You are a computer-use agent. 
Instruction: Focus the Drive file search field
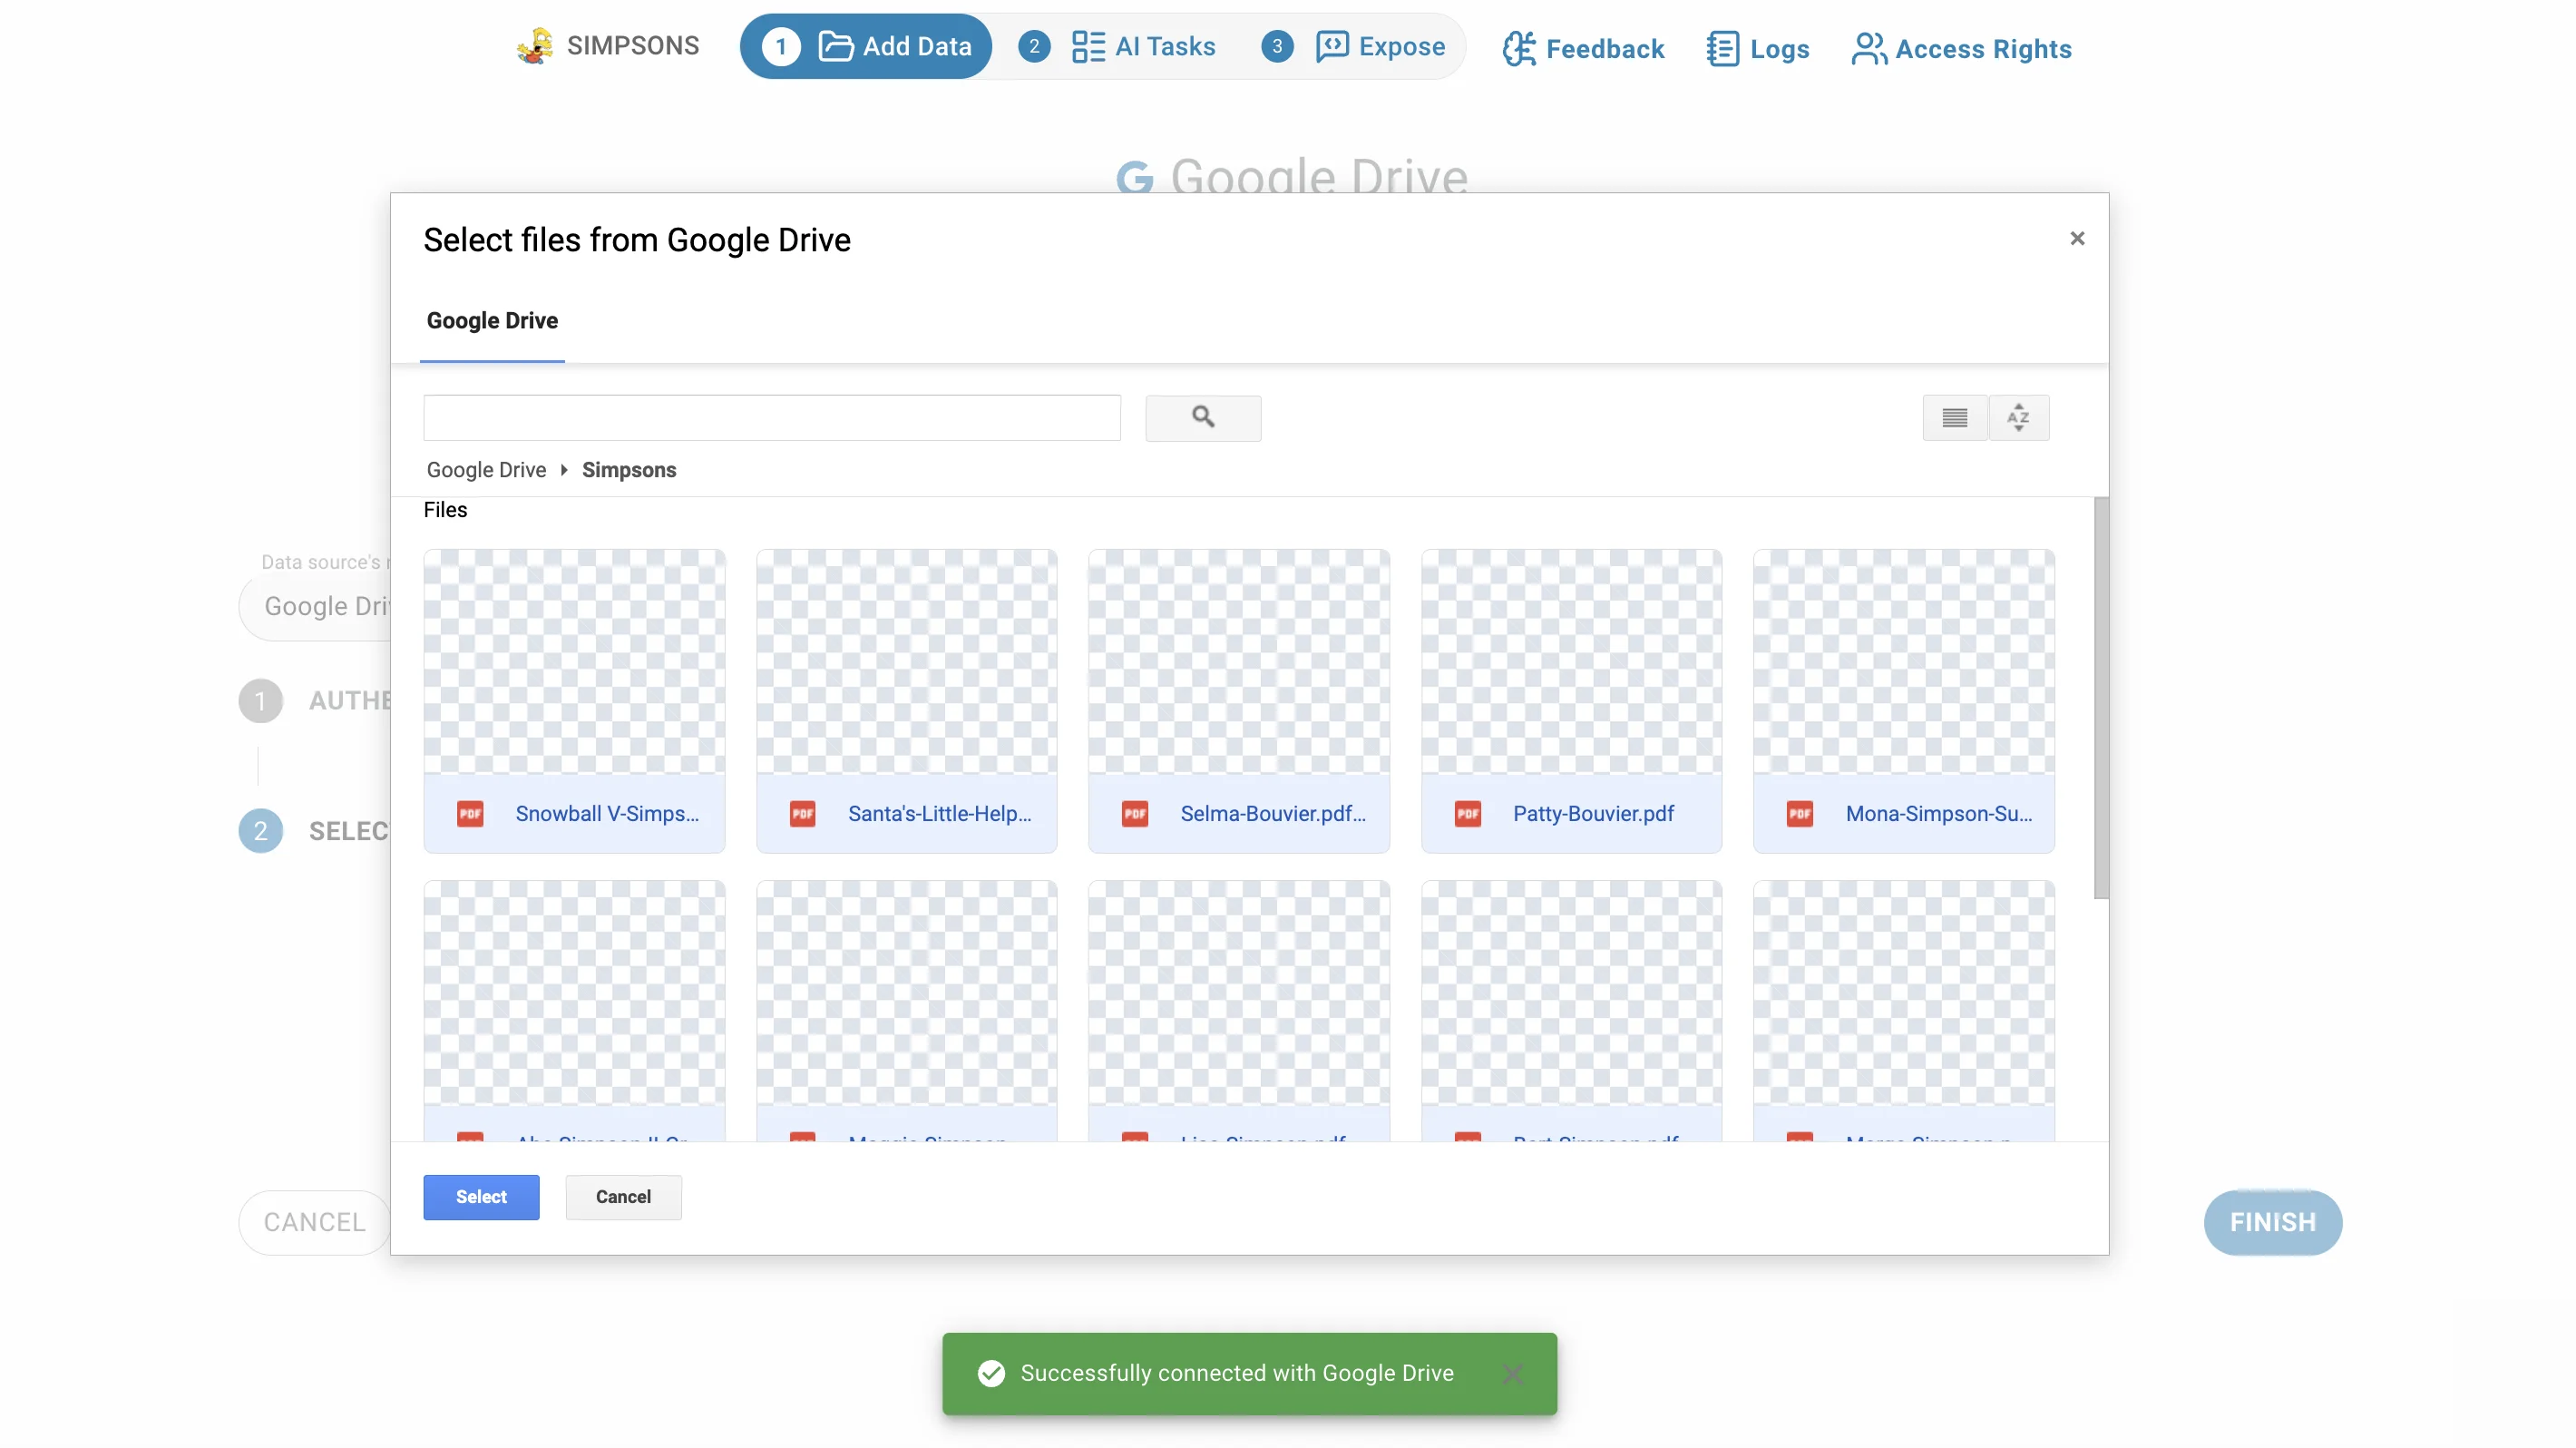(x=772, y=417)
